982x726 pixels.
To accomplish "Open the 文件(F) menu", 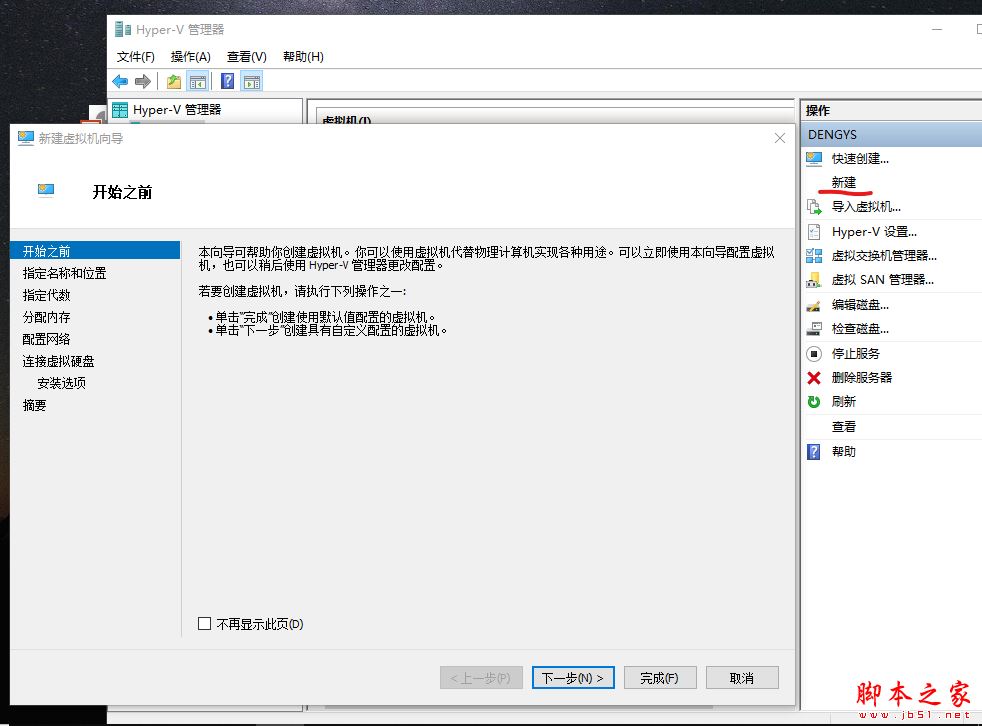I will click(136, 57).
